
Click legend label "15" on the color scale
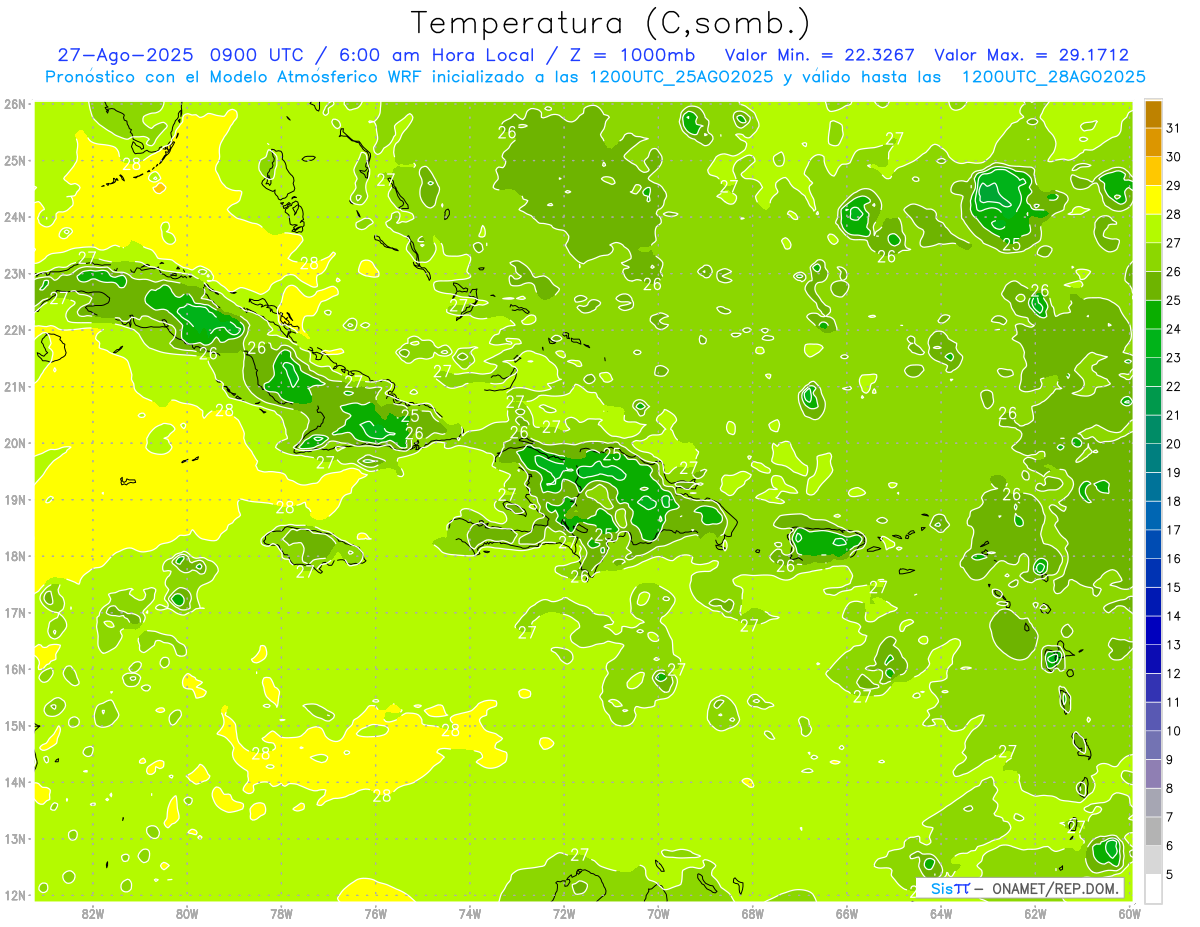pos(1174,587)
